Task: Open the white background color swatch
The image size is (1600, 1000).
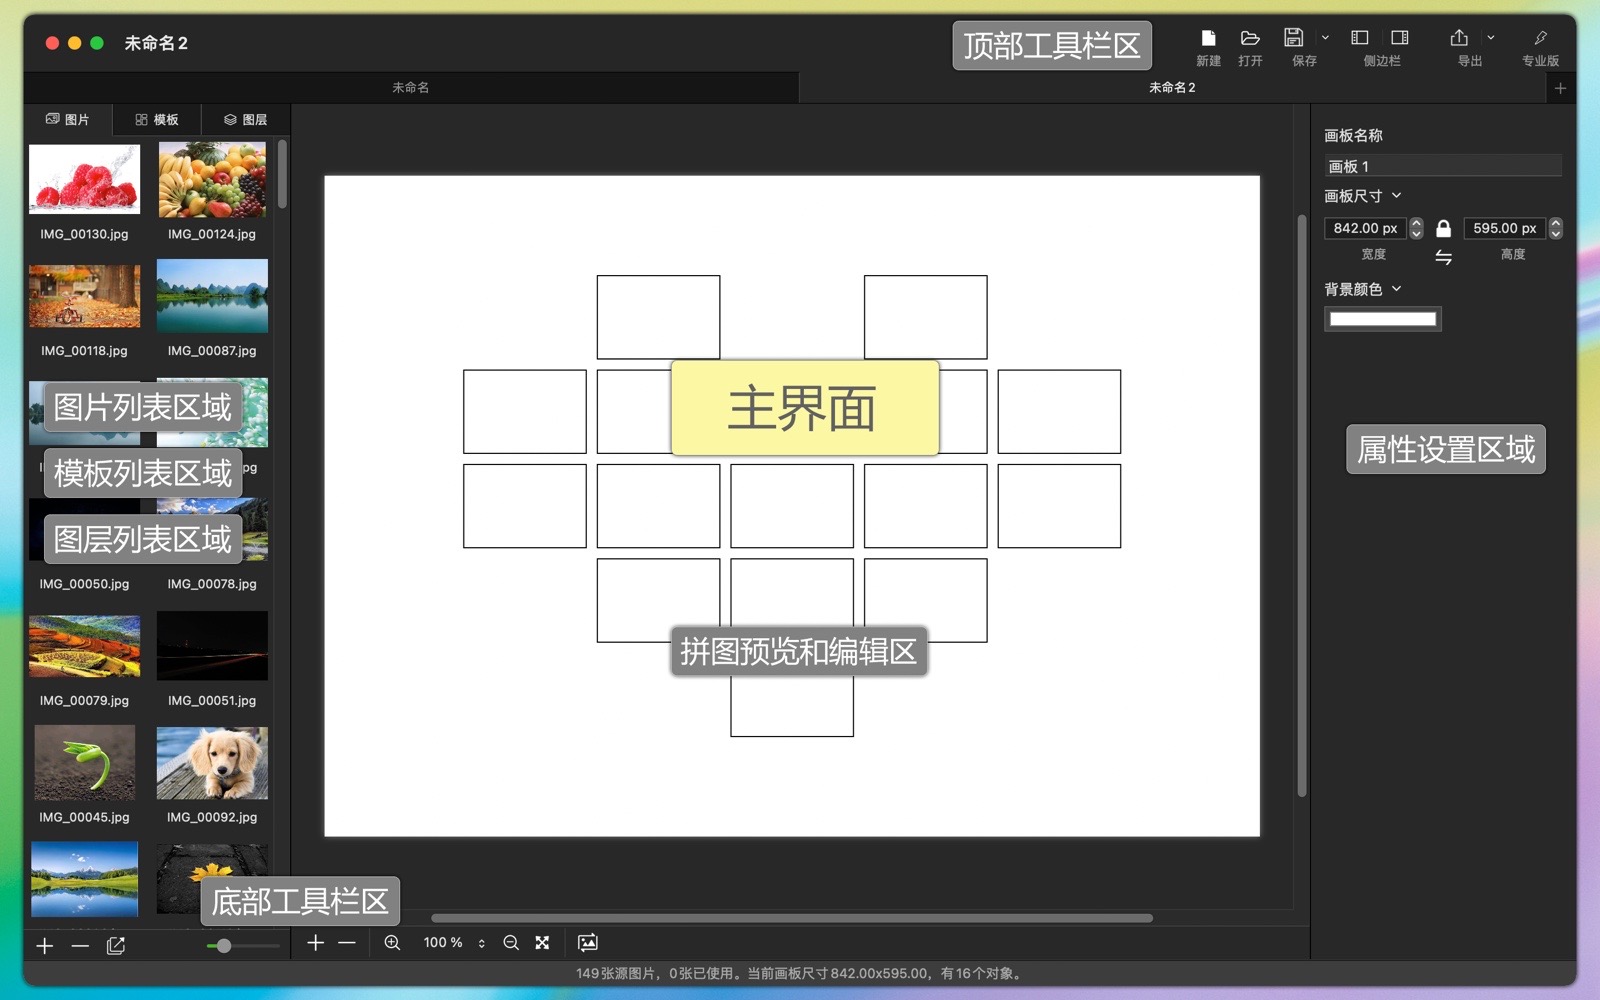Action: [1382, 319]
